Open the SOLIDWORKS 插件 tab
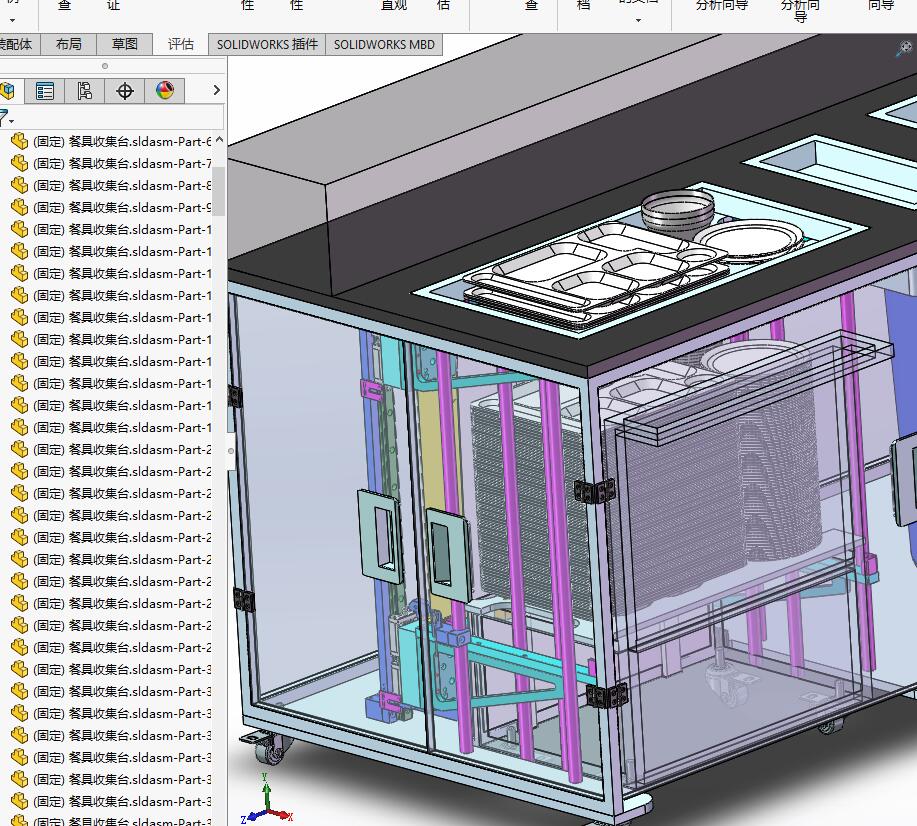917x826 pixels. [267, 44]
